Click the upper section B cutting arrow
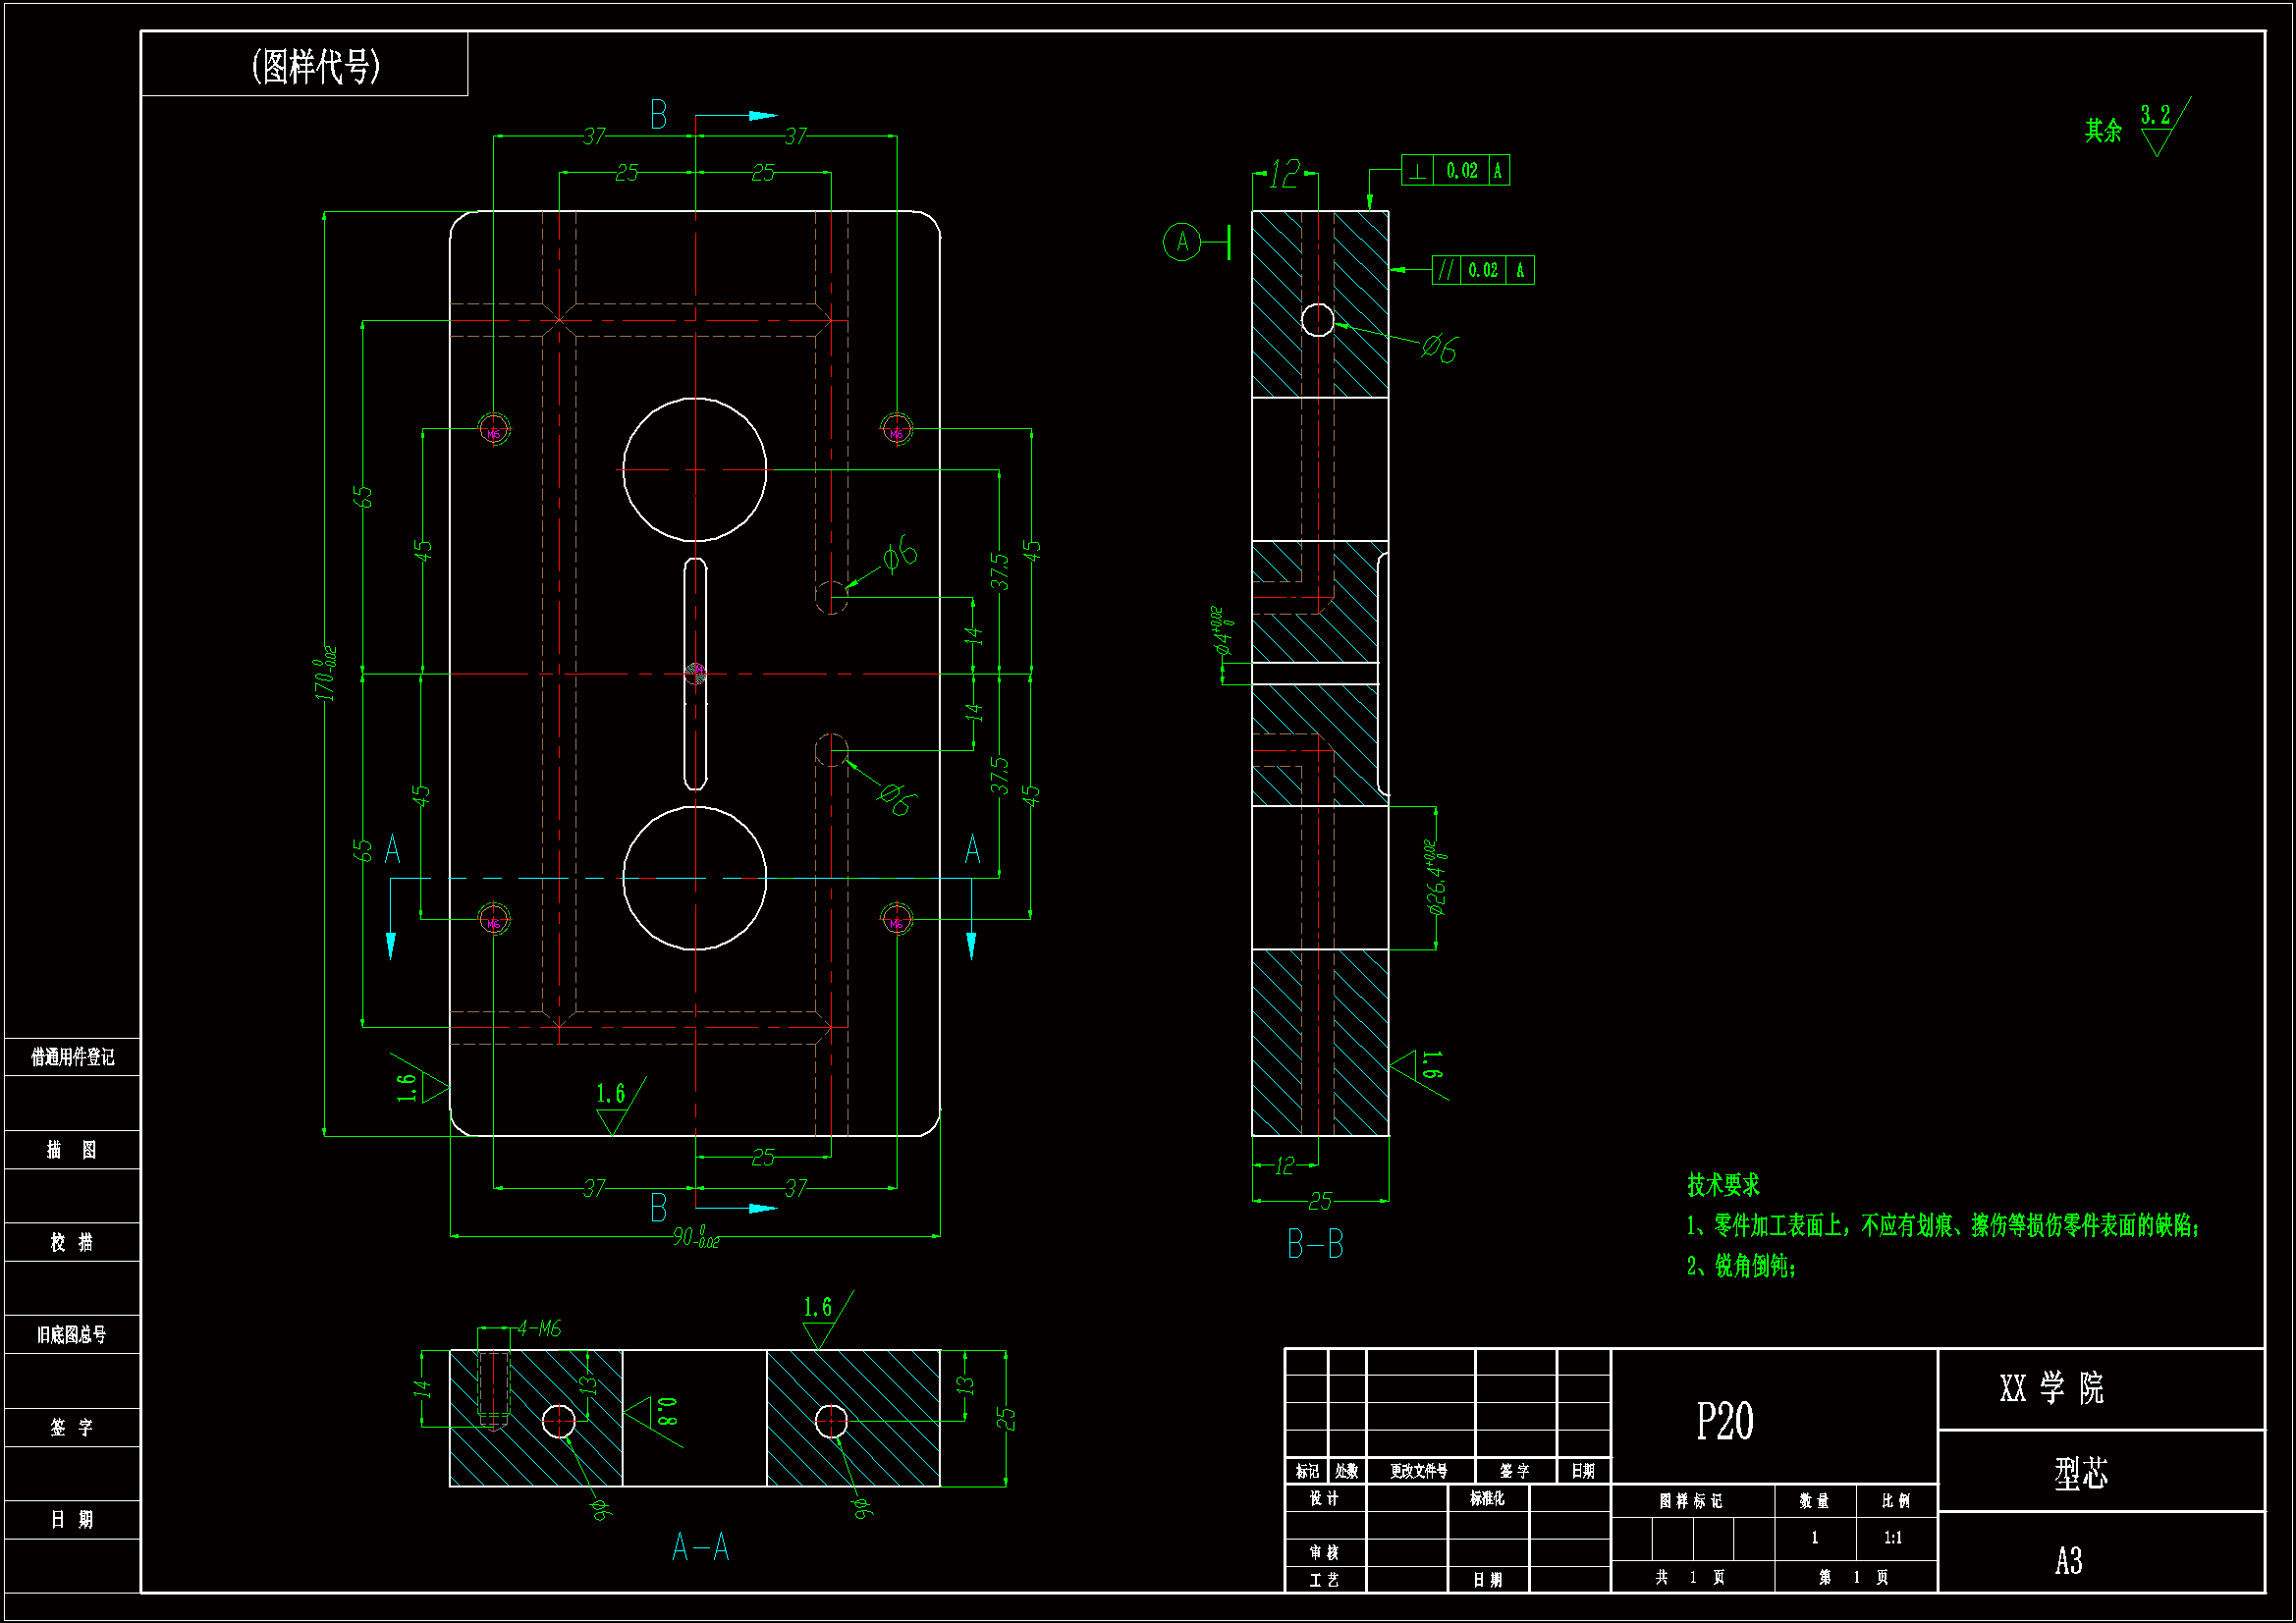This screenshot has height=1623, width=2296. tap(760, 116)
